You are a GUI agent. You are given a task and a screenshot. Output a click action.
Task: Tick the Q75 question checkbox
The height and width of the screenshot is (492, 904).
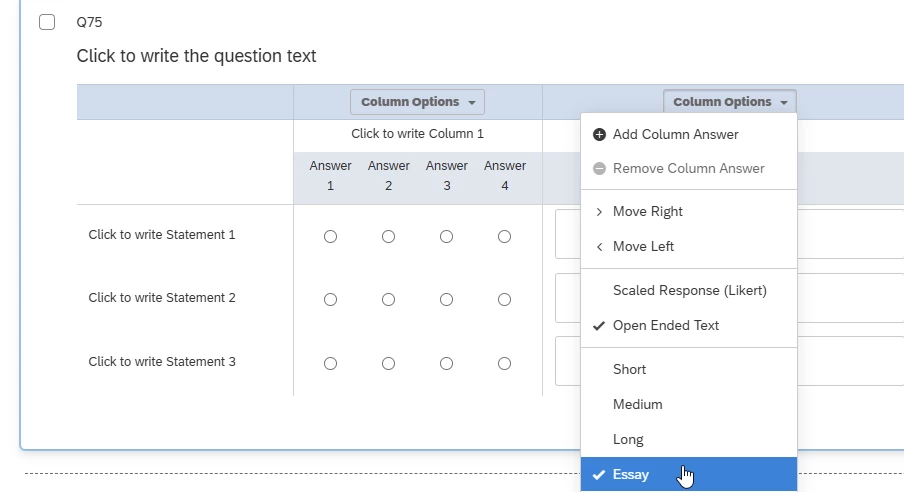point(47,22)
